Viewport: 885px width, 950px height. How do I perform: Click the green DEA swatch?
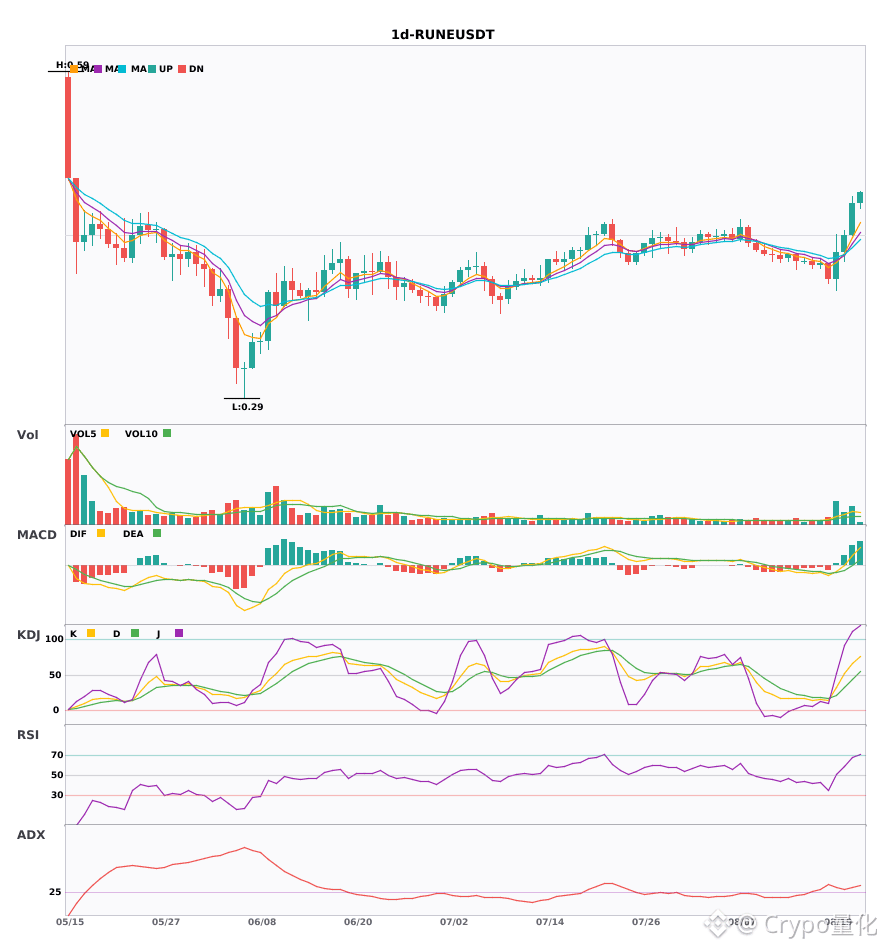click(157, 533)
